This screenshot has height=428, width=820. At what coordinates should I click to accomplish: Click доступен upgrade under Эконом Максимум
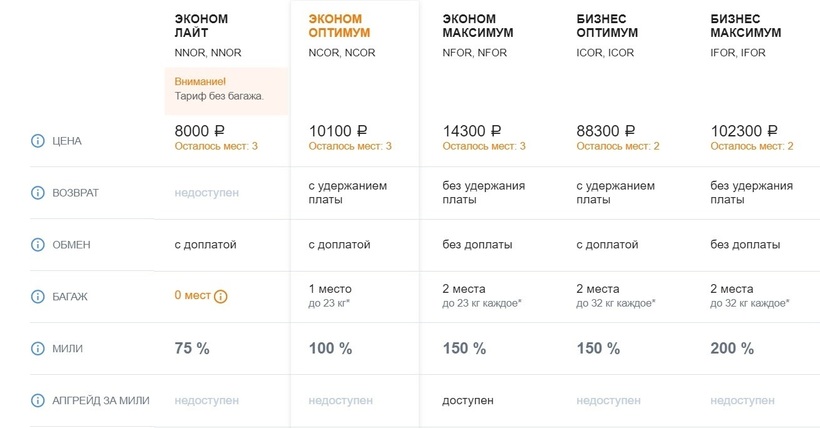pos(470,400)
